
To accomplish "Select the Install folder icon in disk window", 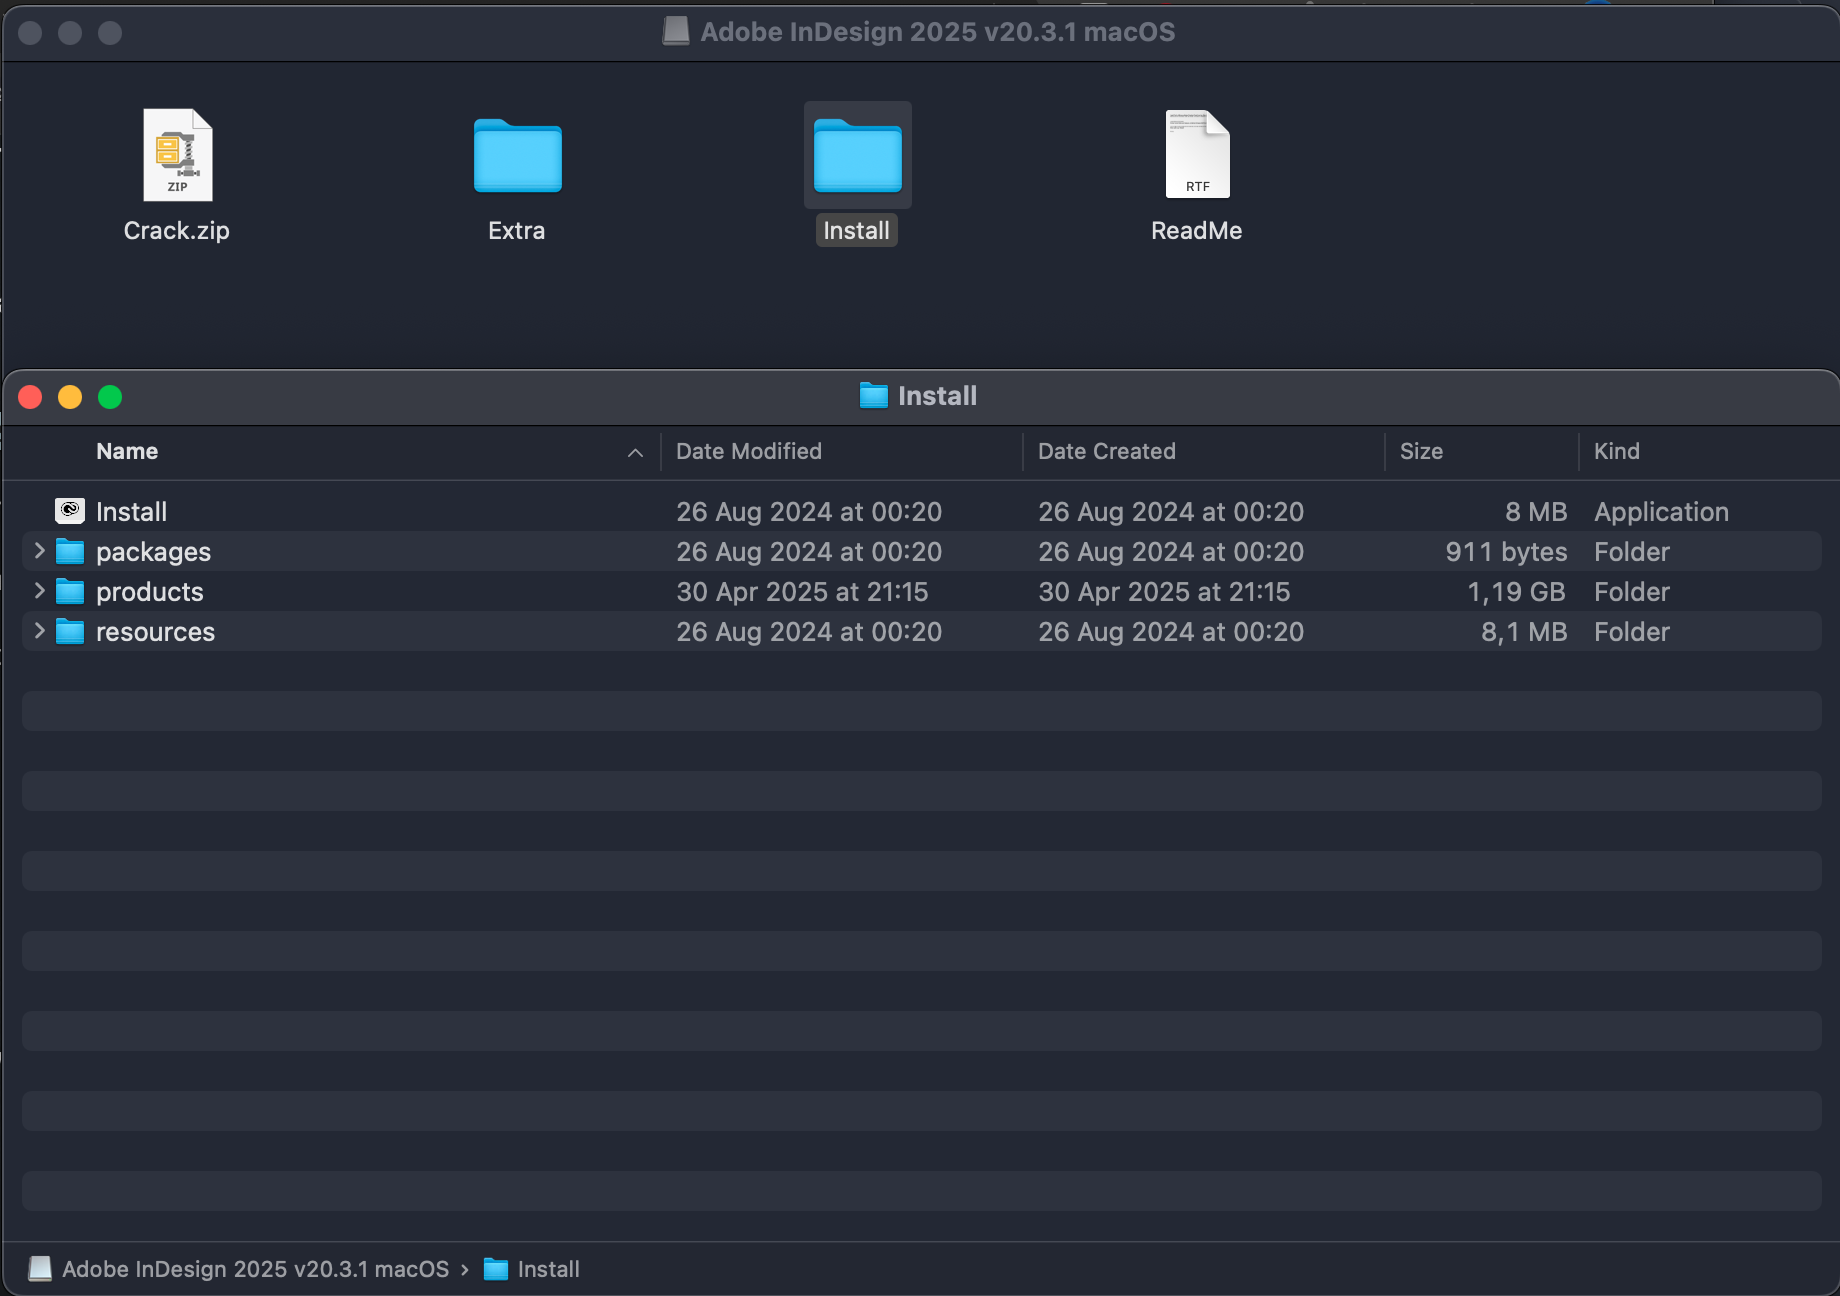I will coord(857,155).
